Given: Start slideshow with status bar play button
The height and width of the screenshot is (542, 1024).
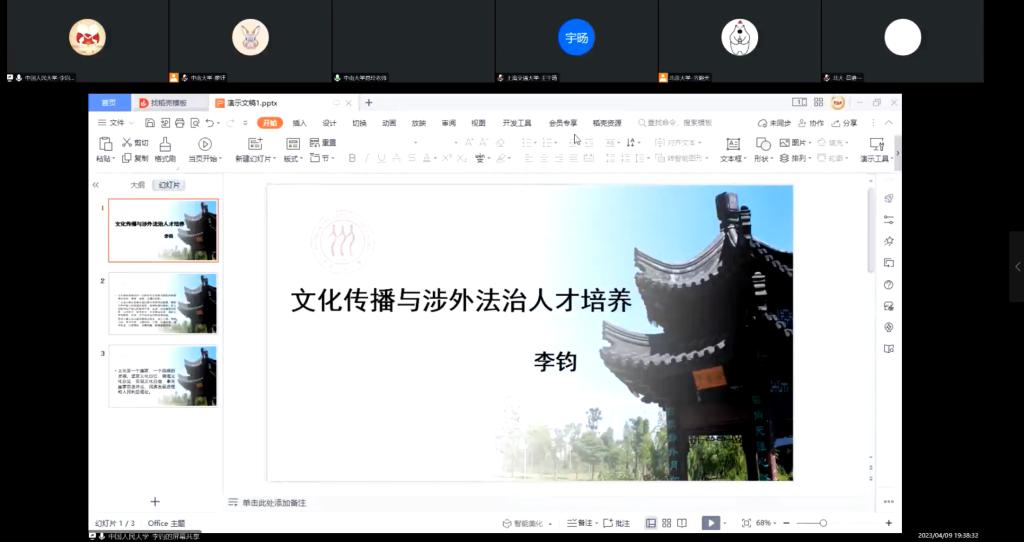Looking at the screenshot, I should 709,523.
